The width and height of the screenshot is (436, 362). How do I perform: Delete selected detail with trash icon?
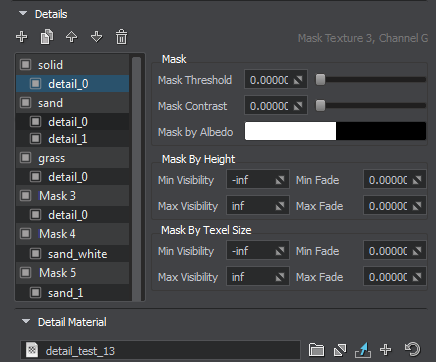pos(121,37)
